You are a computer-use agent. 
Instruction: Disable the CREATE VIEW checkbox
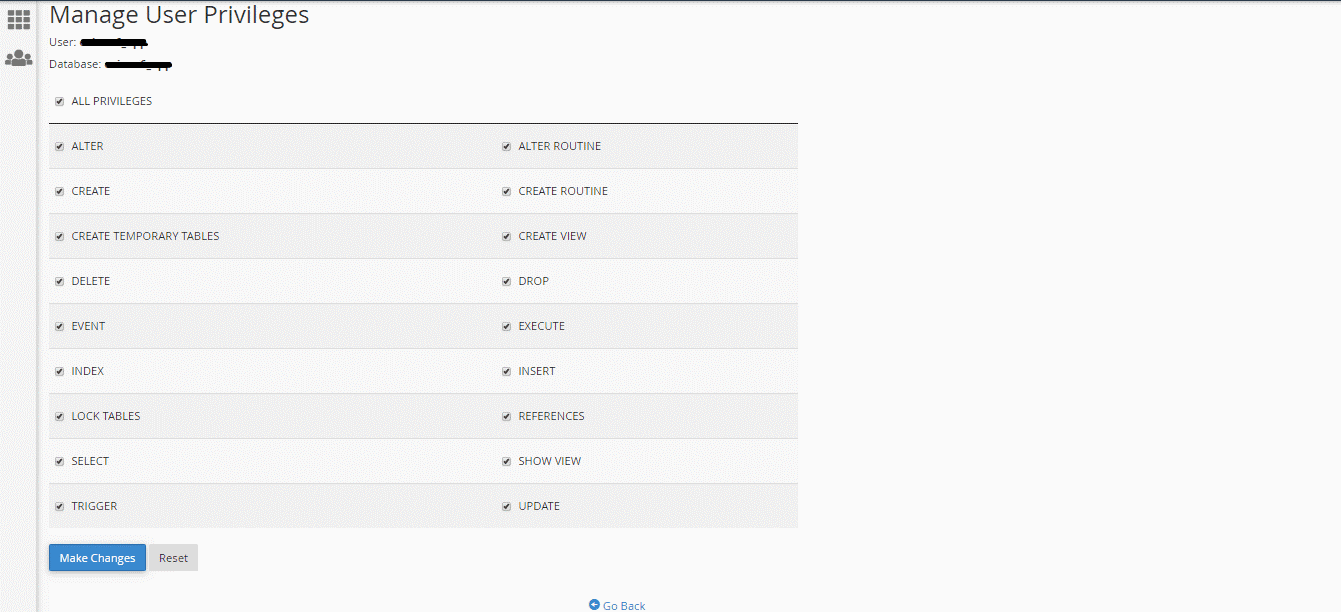click(x=506, y=235)
